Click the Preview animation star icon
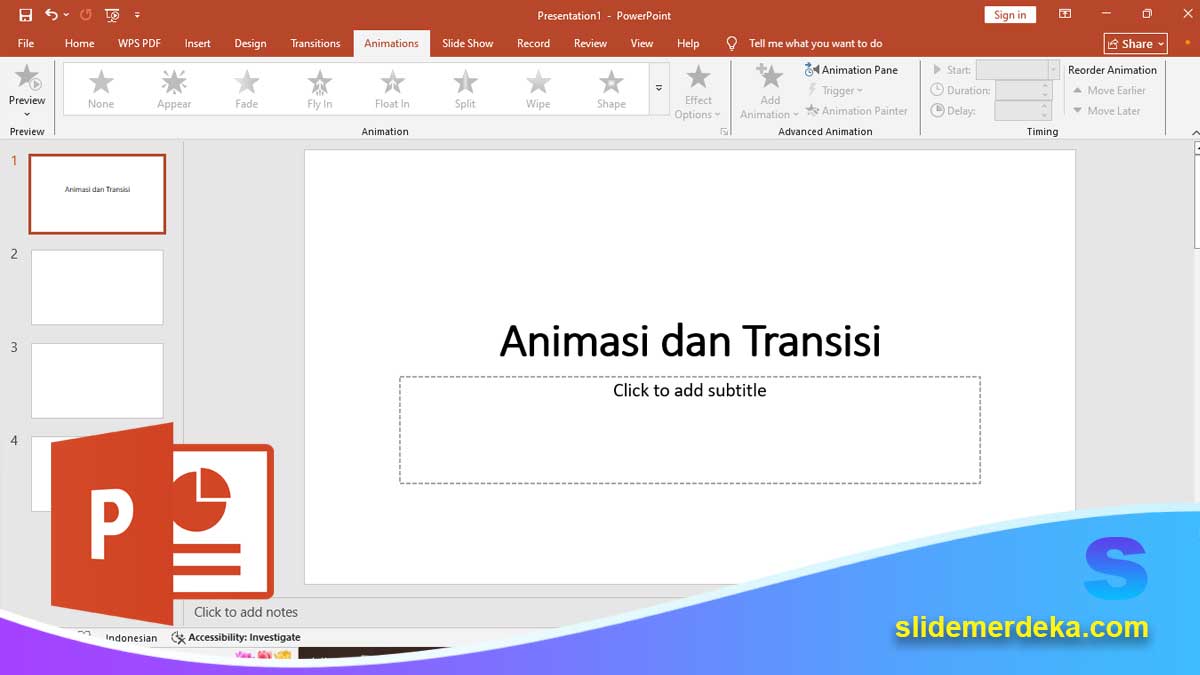Screen dimensions: 1200x675 tap(27, 77)
